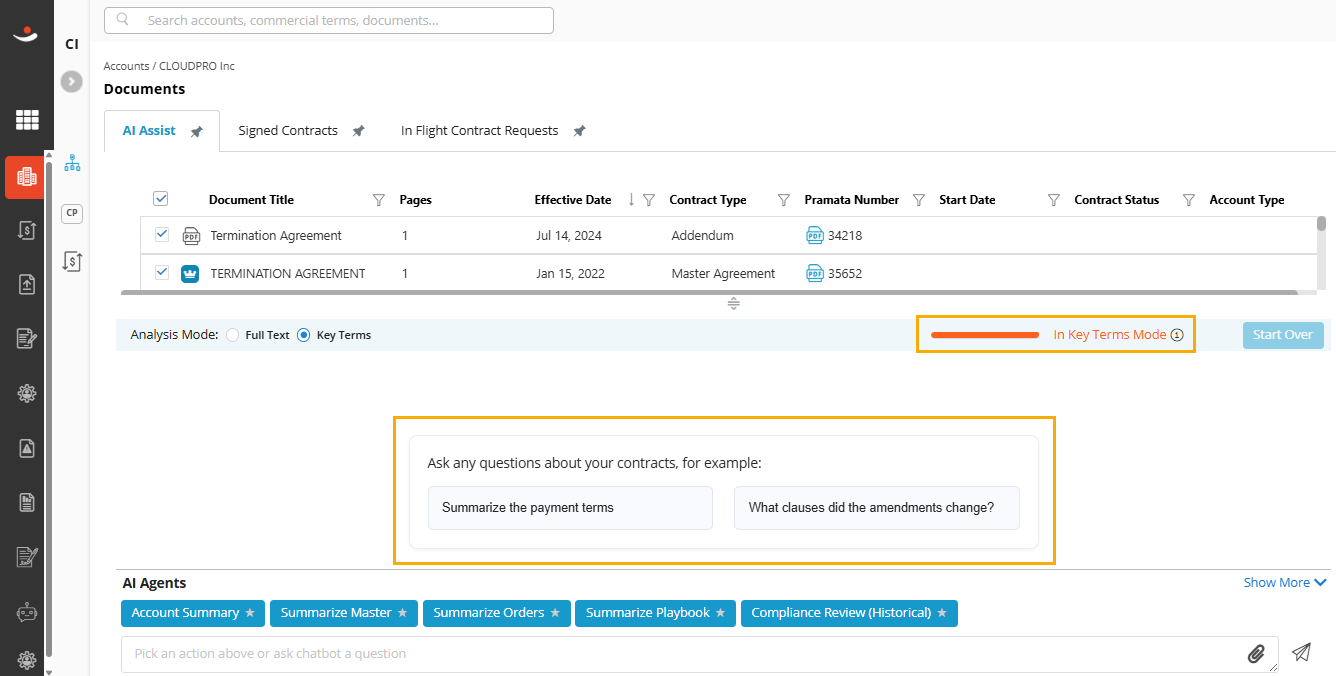Open the Document Title column filter
This screenshot has width=1336, height=676.
378,200
